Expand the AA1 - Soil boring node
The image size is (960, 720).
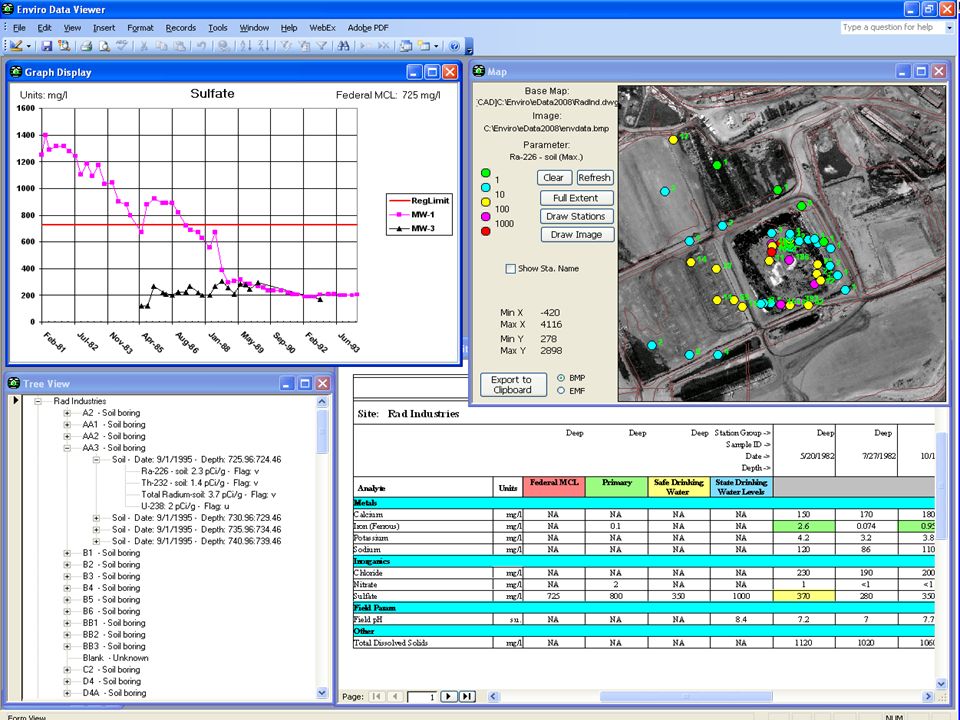67,425
